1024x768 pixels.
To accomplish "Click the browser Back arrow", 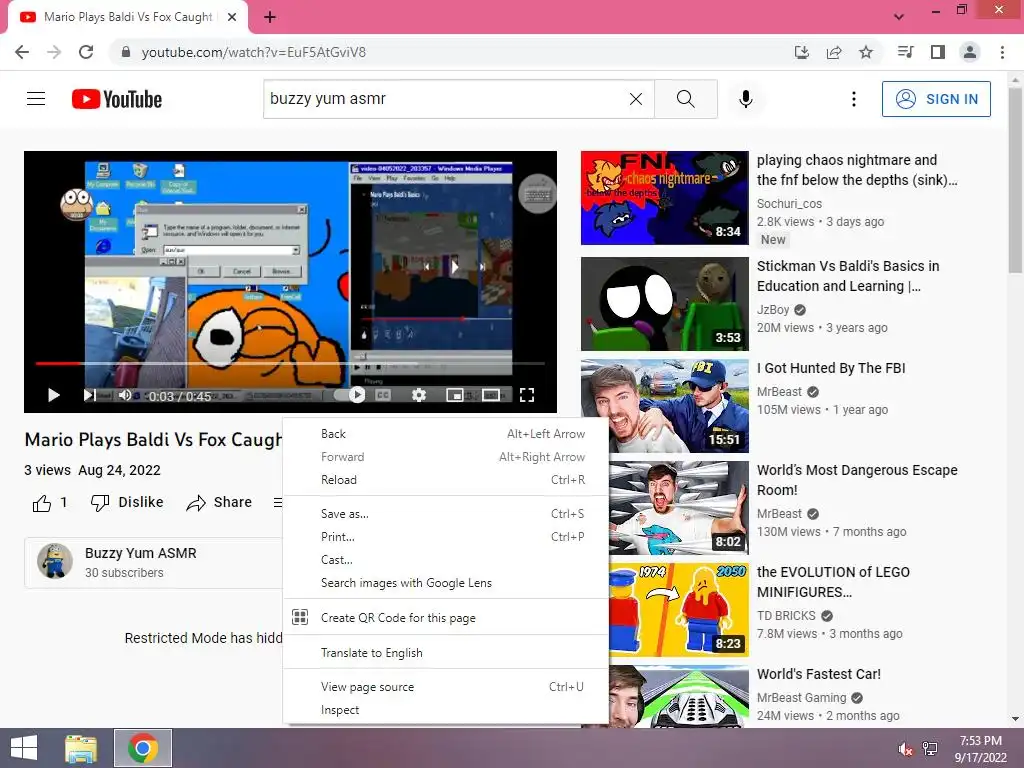I will [22, 52].
